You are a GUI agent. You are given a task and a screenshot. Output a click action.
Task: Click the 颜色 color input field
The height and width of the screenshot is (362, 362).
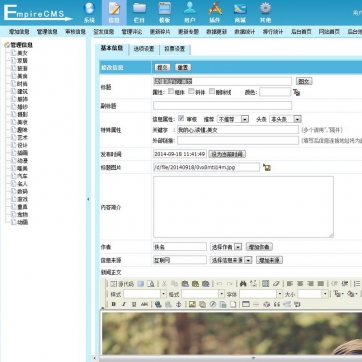[x=275, y=92]
